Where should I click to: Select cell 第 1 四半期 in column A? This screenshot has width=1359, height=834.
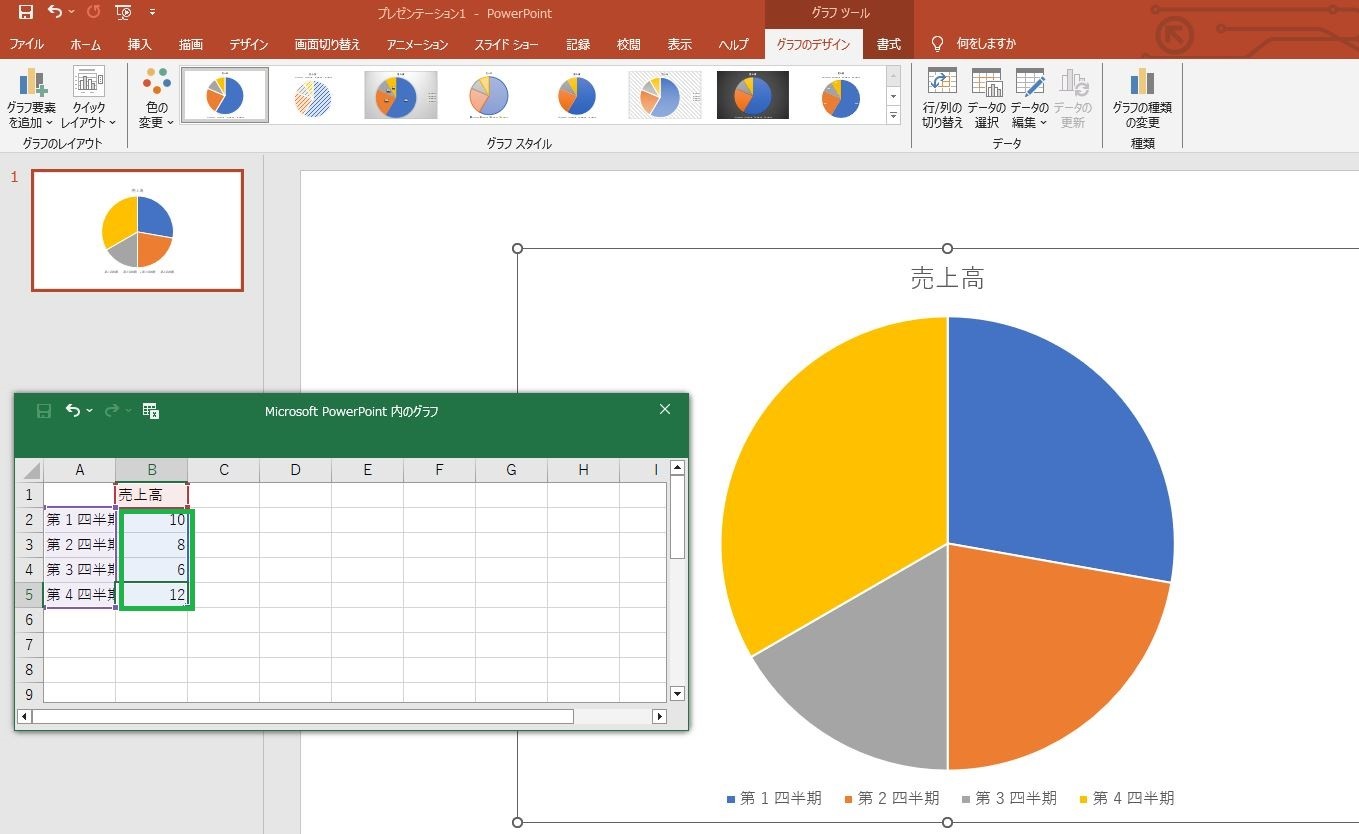(x=80, y=519)
